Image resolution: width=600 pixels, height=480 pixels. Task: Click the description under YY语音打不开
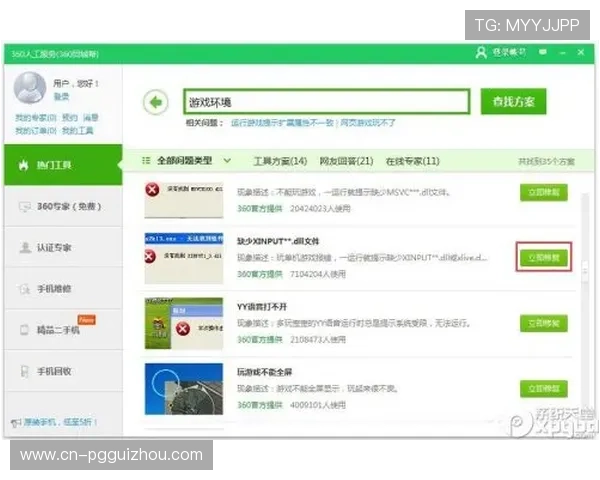pyautogui.click(x=354, y=323)
